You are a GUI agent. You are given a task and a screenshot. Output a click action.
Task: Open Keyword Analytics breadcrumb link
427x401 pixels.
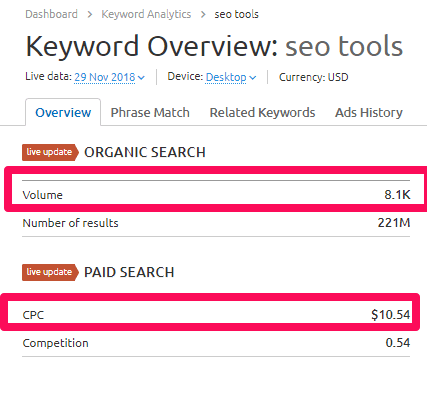[x=146, y=14]
